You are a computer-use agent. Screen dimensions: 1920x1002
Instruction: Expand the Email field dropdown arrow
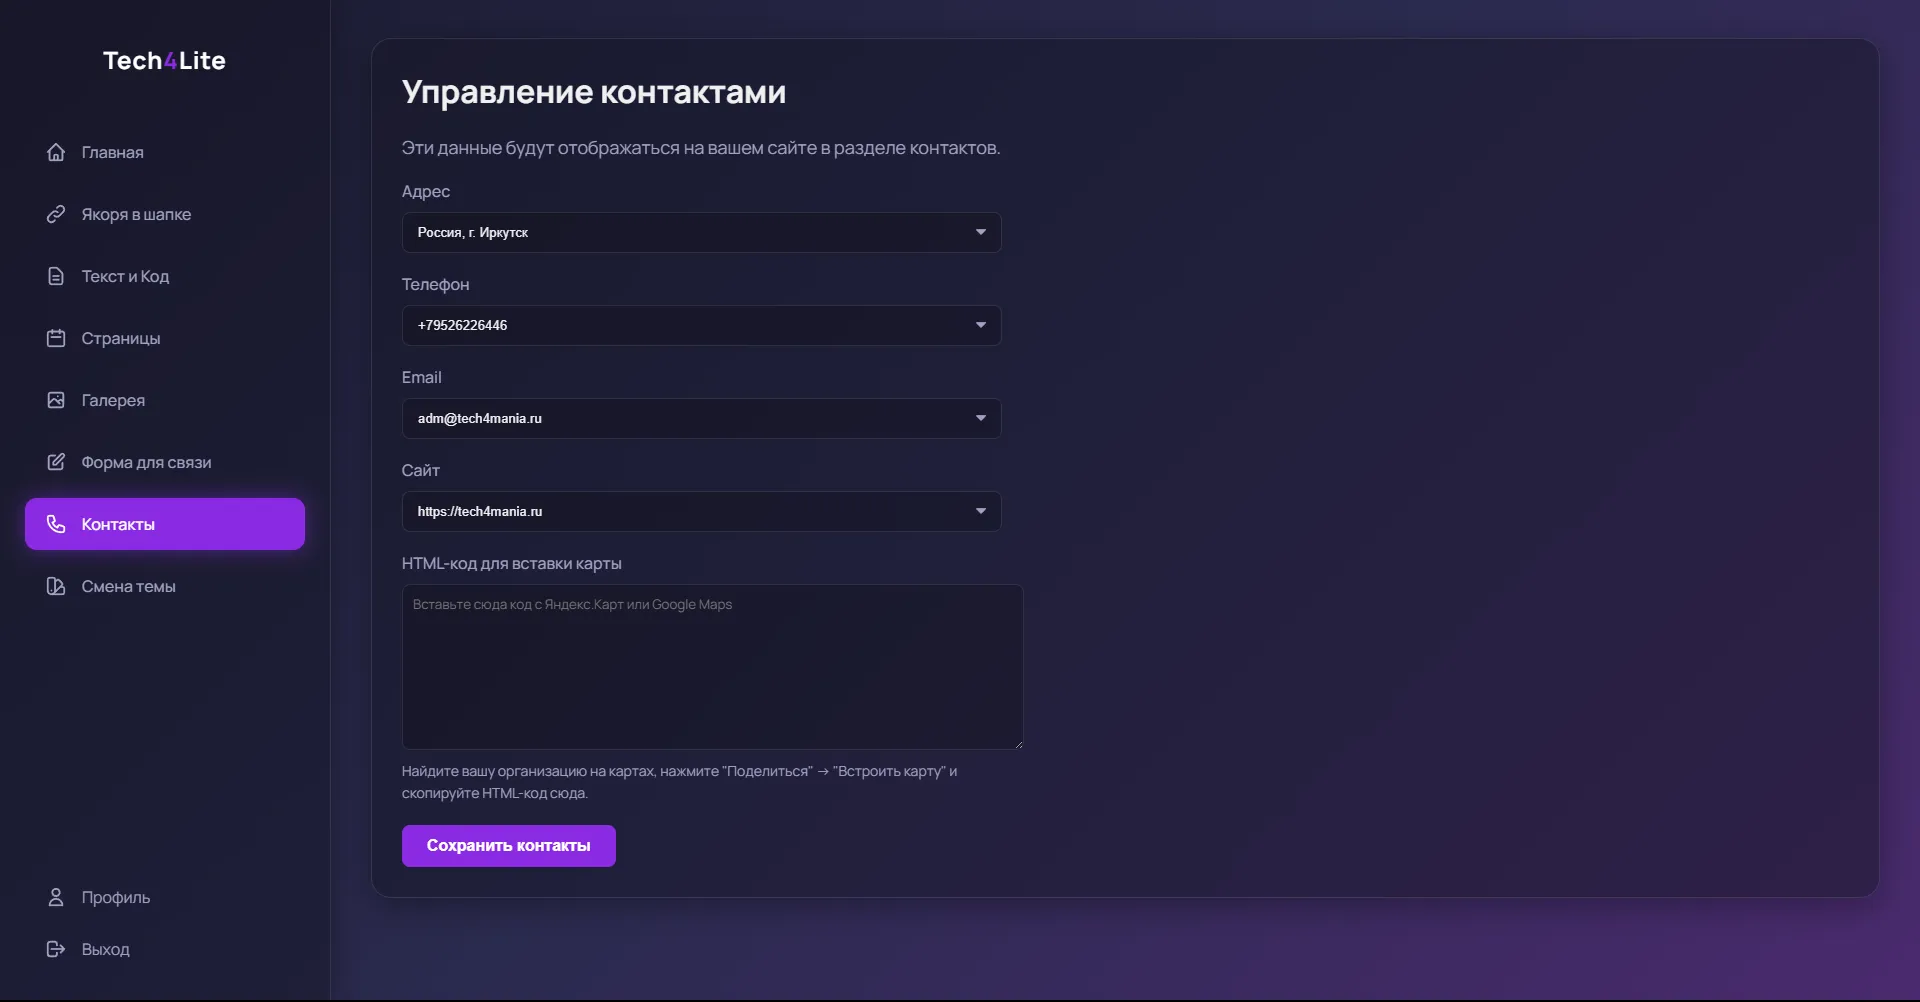coord(980,418)
